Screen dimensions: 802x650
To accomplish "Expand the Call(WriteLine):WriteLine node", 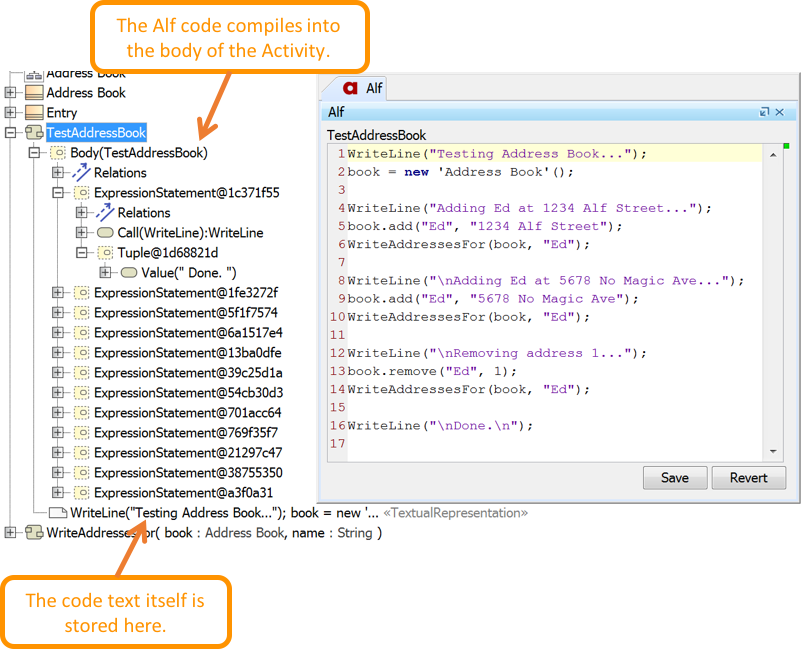I will point(81,233).
